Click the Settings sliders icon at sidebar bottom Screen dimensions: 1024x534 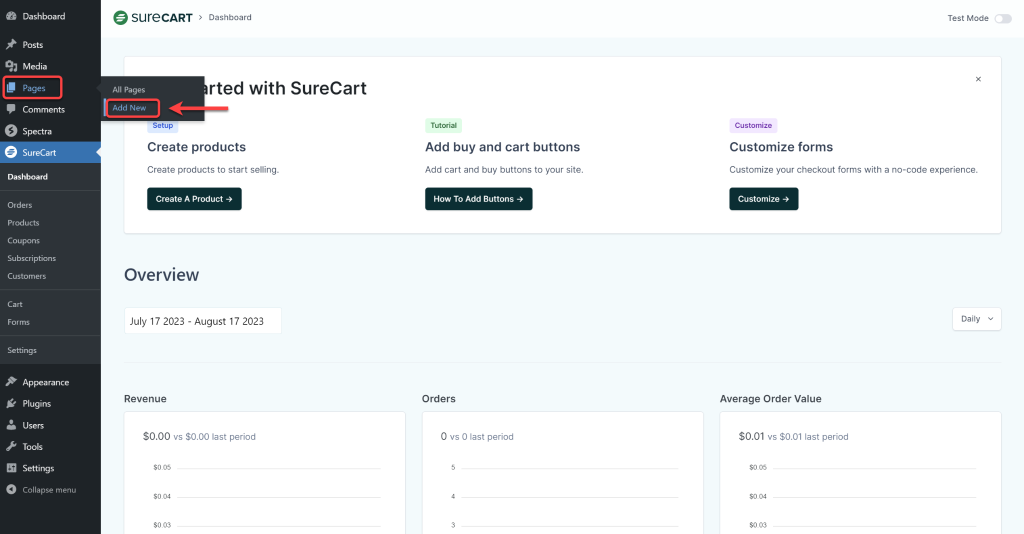11,468
